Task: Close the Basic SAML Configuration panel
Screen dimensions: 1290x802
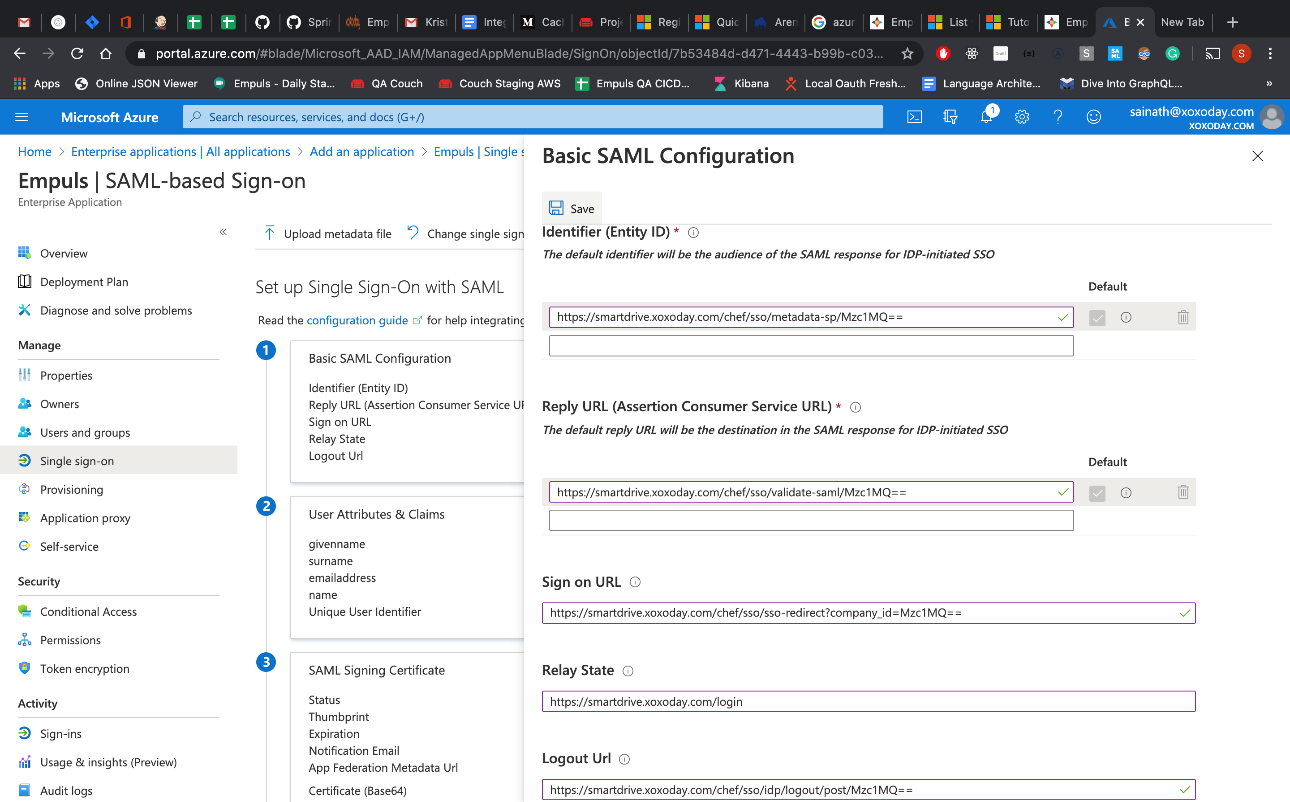Action: (1258, 156)
